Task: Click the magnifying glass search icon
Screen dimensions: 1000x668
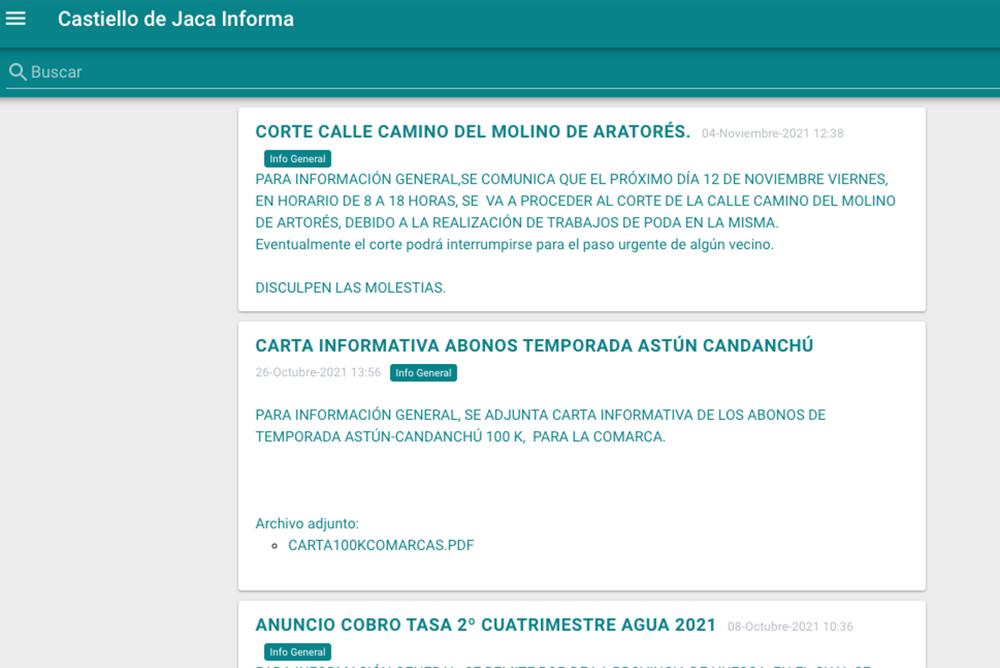Action: point(17,72)
